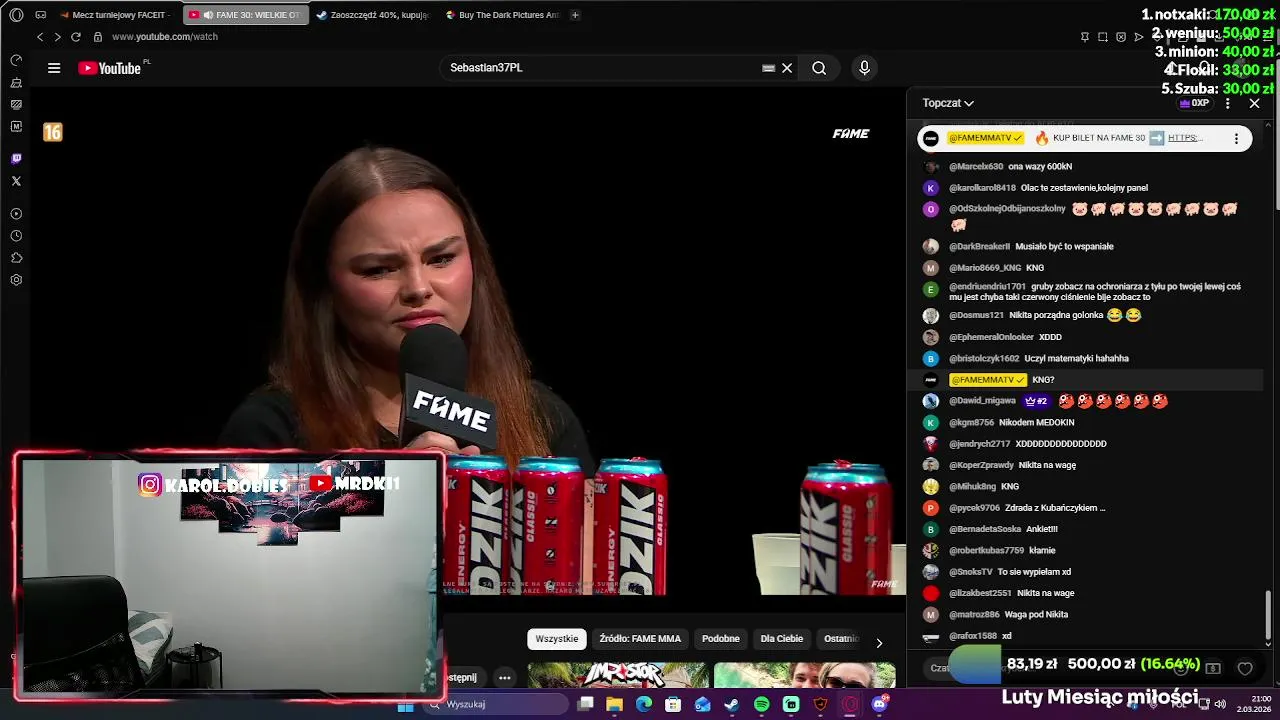The width and height of the screenshot is (1280, 720).
Task: Open the YouTube hamburger guide menu
Action: (x=54, y=68)
